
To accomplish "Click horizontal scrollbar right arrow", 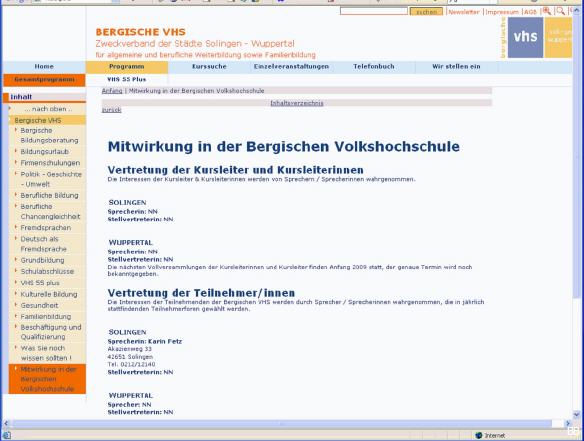I will [568, 423].
